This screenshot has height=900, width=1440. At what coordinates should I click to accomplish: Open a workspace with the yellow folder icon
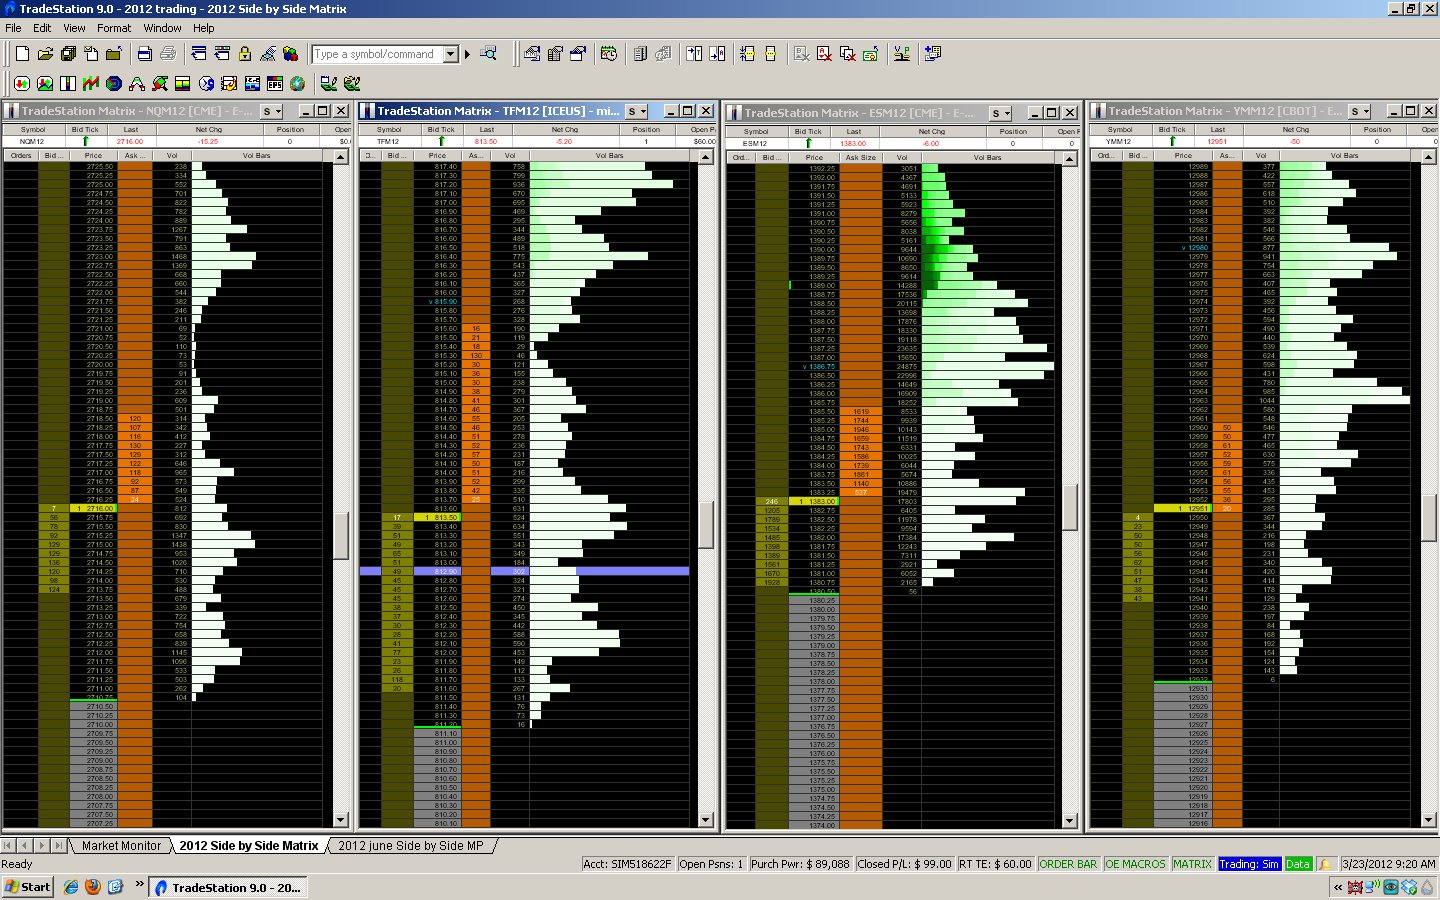click(45, 54)
